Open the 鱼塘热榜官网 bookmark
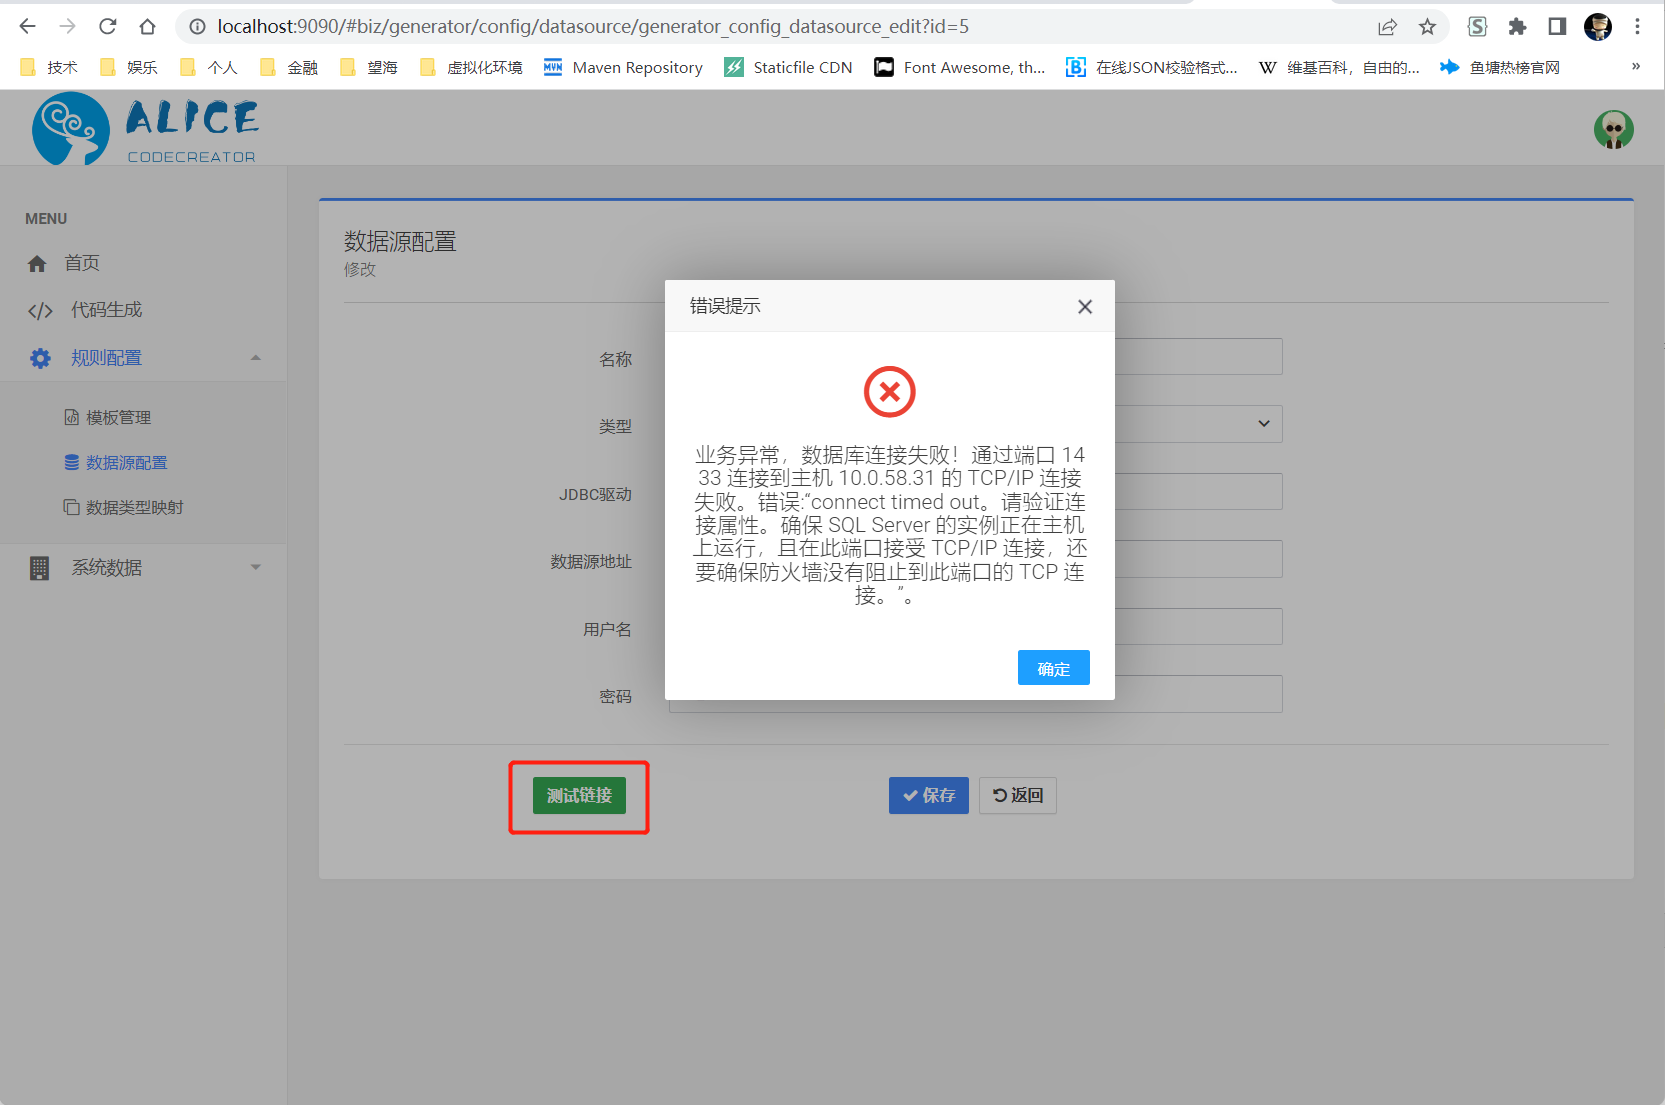The image size is (1665, 1105). [1500, 67]
